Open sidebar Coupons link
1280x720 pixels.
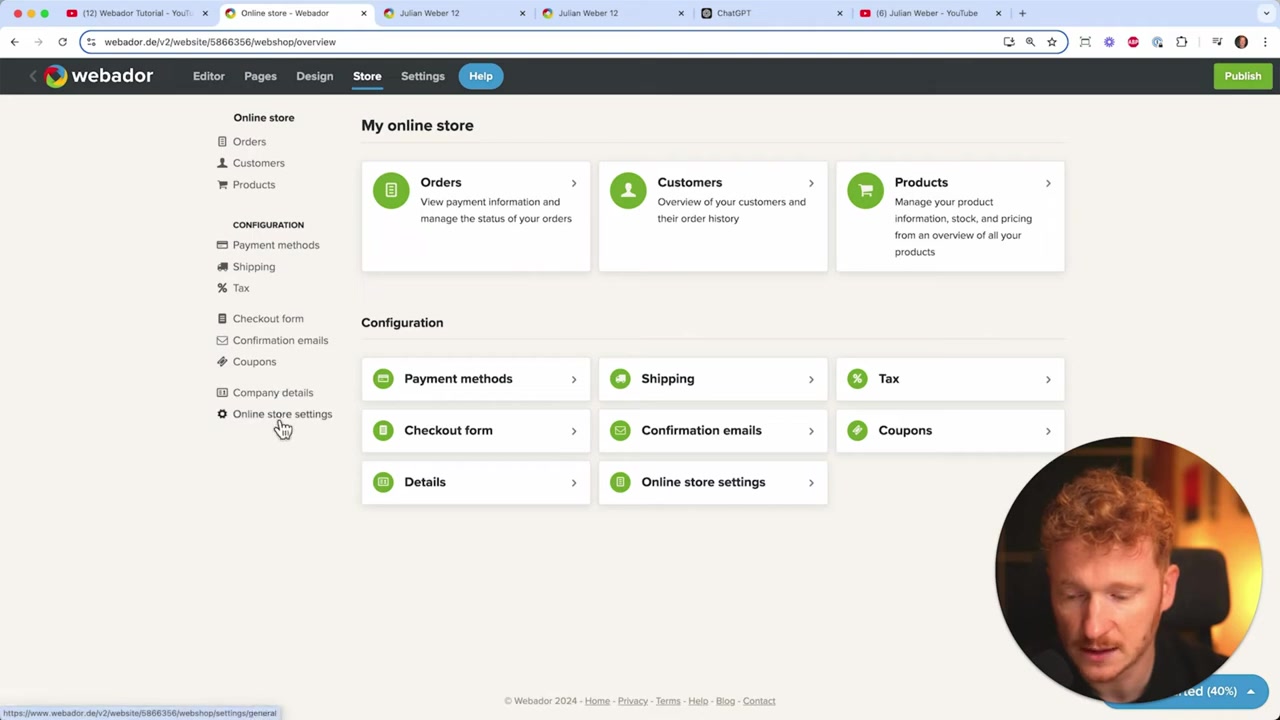point(254,362)
